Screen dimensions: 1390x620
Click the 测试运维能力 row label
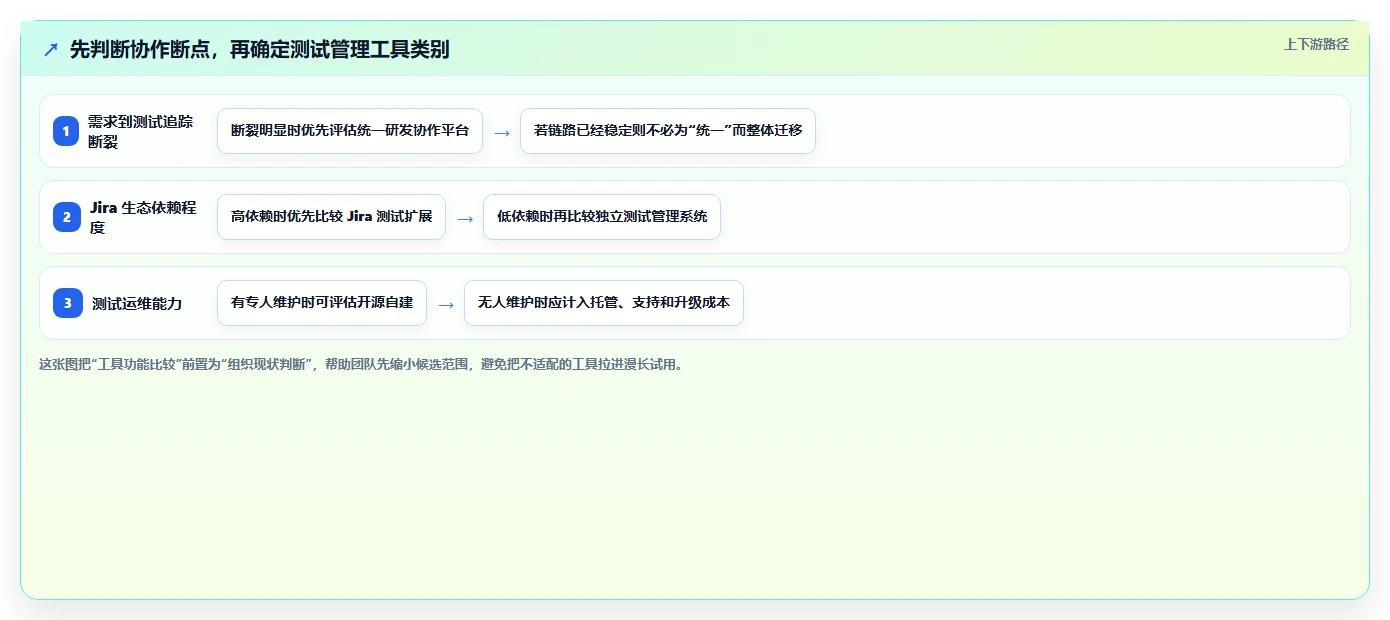tap(137, 303)
